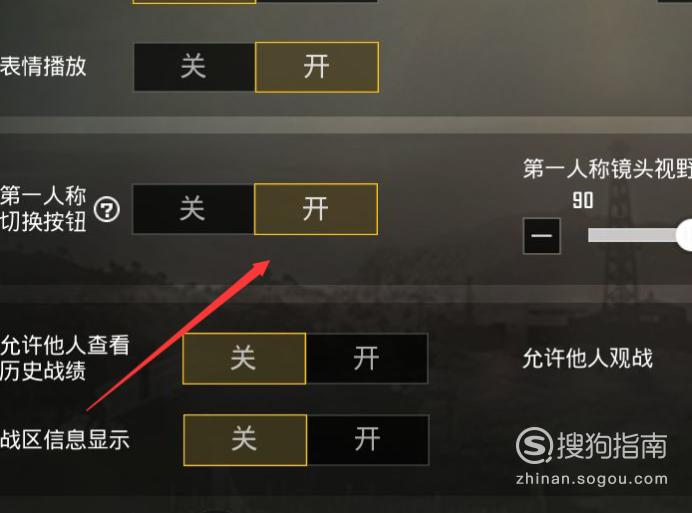
Task: Set 允许他人查看历史战绩 to 关
Action: (x=244, y=358)
